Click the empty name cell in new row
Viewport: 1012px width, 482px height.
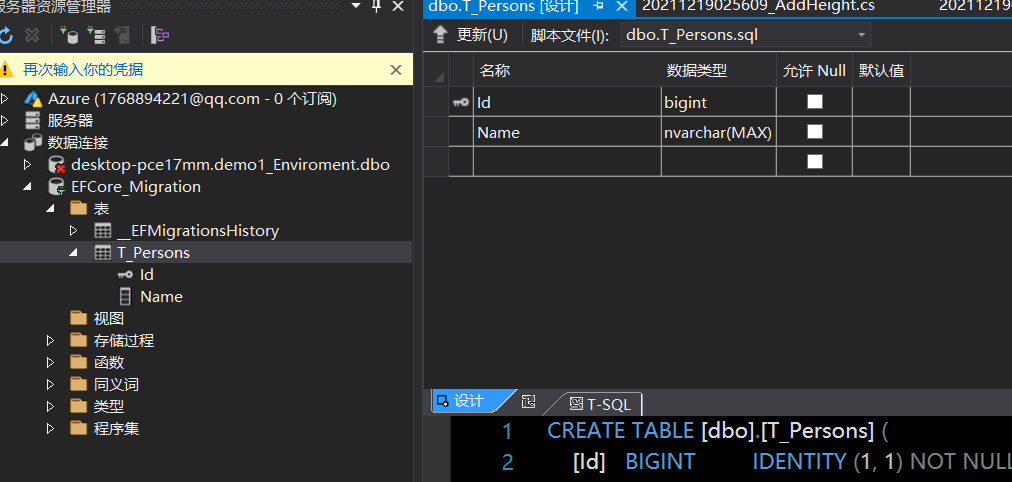coord(567,161)
